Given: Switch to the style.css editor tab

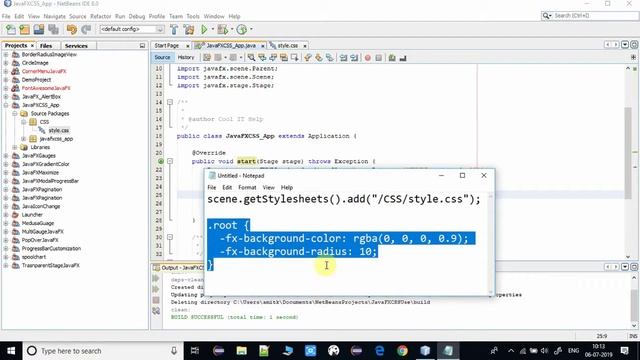Looking at the screenshot, I should click(287, 45).
